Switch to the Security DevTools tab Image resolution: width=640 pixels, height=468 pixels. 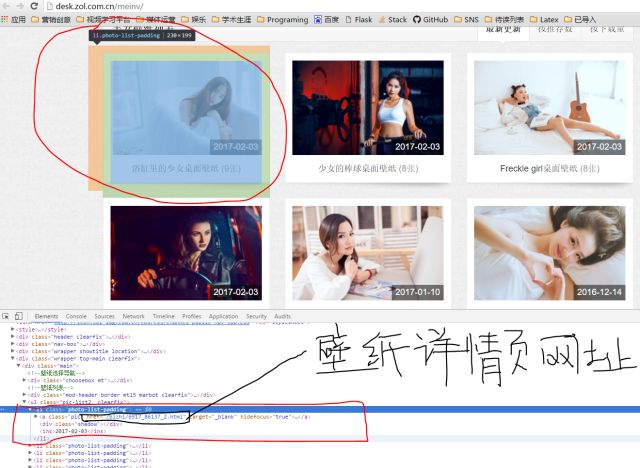pos(256,316)
